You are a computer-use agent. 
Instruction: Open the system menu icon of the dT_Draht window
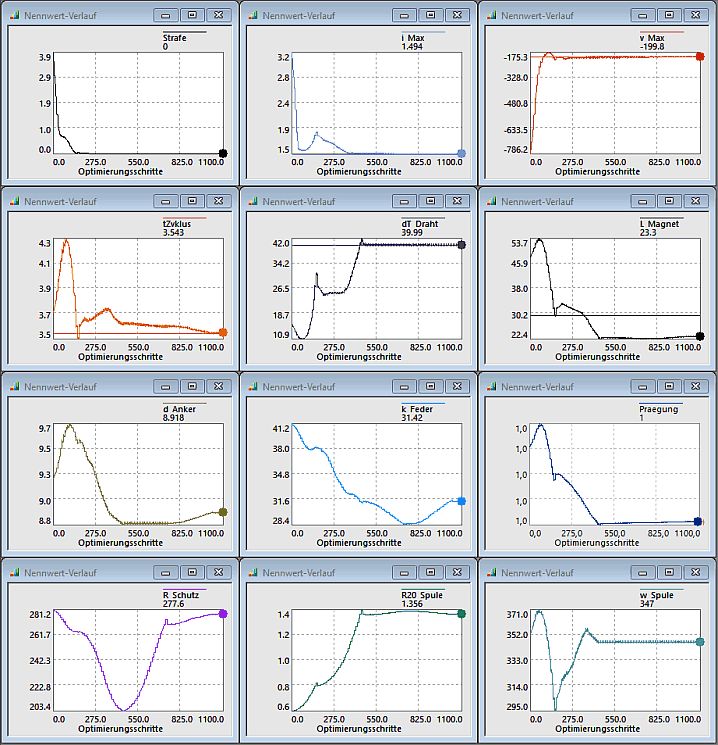click(252, 201)
